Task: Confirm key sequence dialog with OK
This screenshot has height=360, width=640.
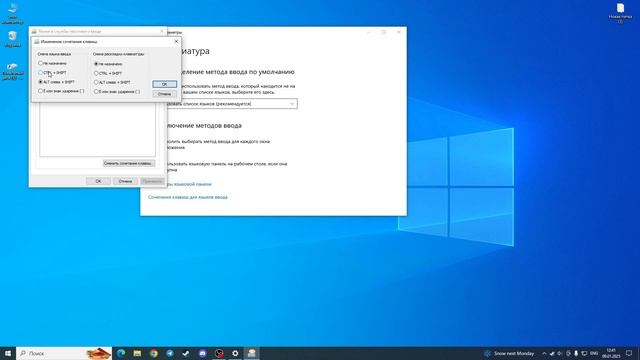Action: pyautogui.click(x=164, y=84)
